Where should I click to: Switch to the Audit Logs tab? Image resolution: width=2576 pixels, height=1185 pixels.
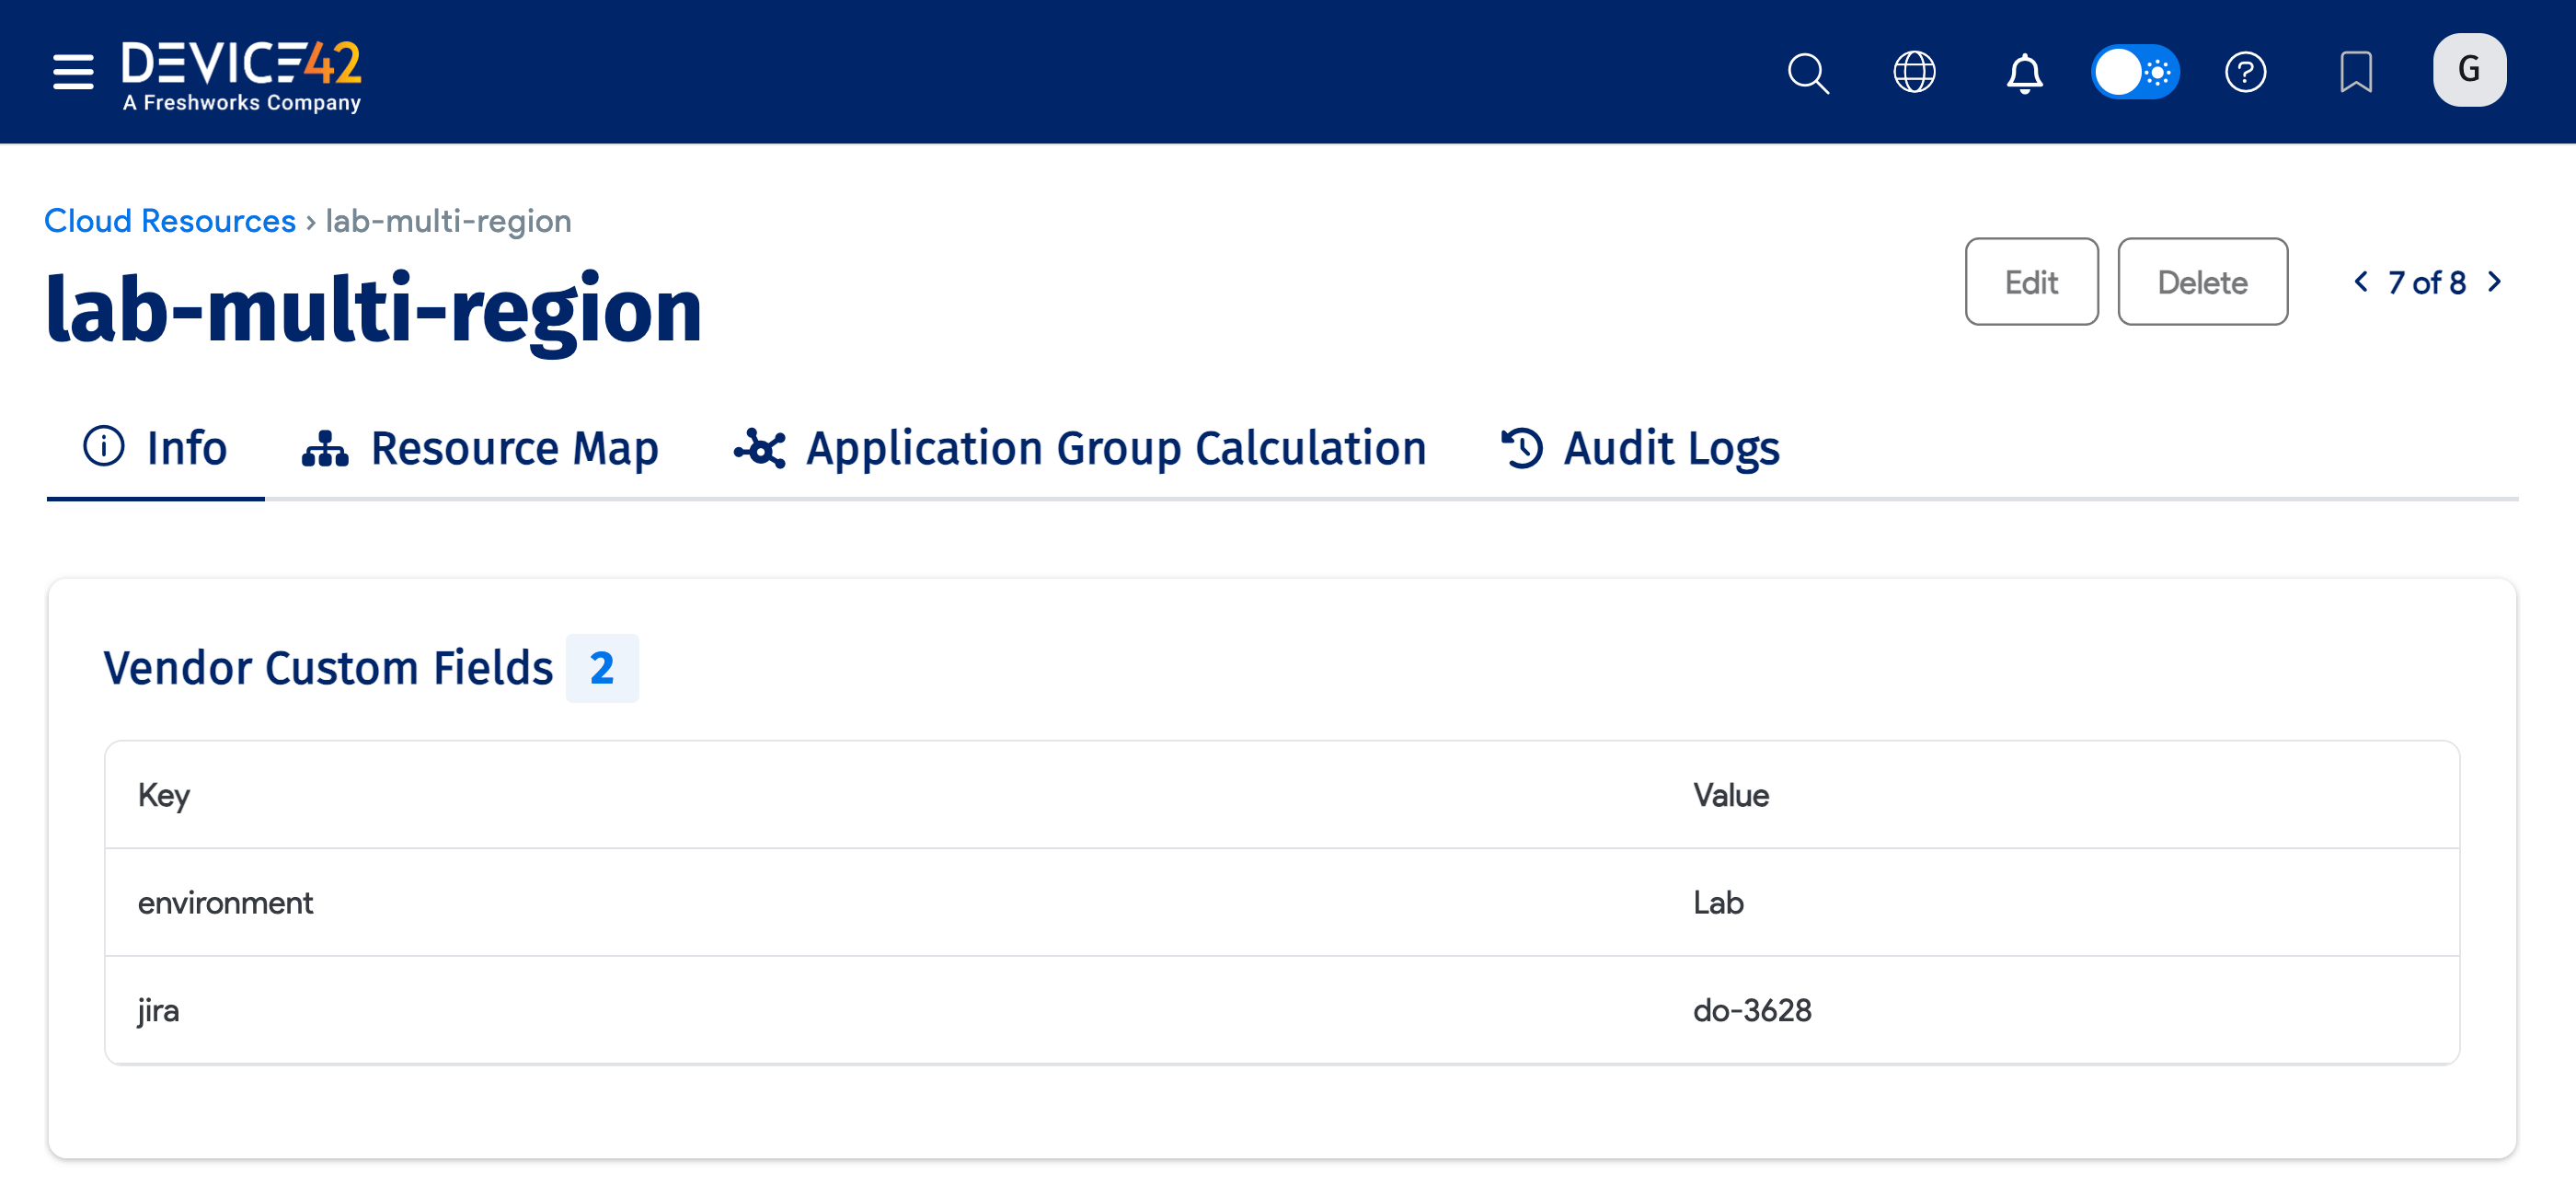click(1640, 448)
